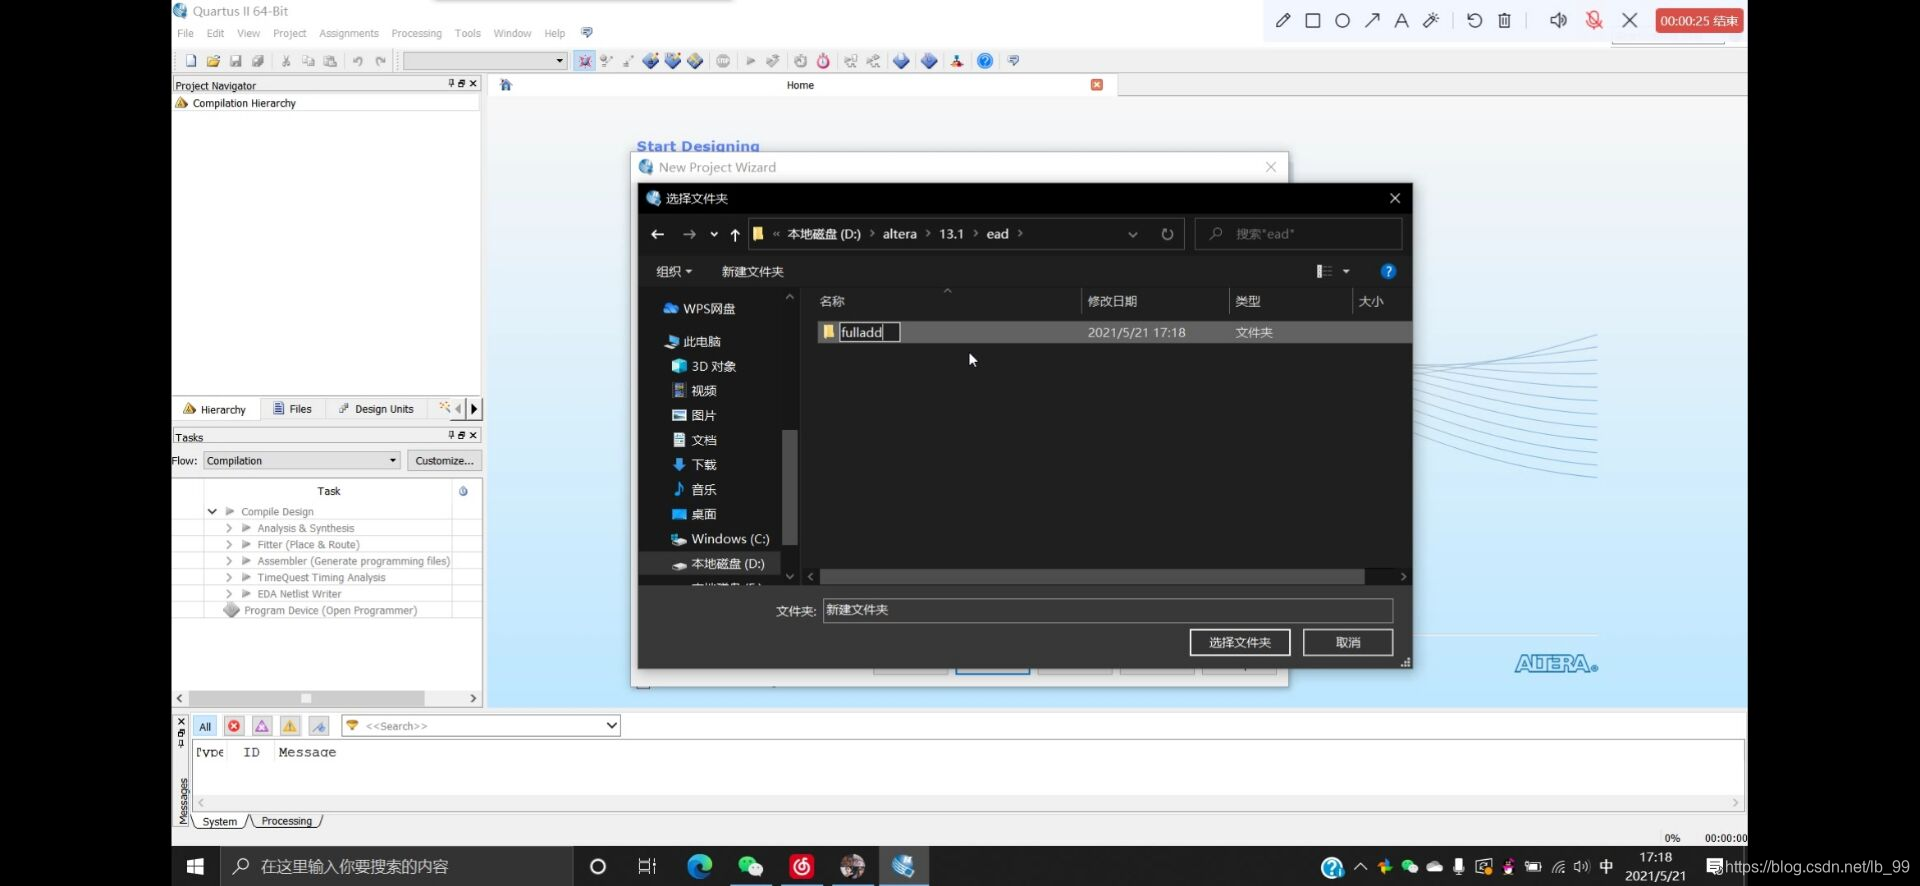Click altera in the address breadcrumb
The height and width of the screenshot is (886, 1920).
point(899,234)
